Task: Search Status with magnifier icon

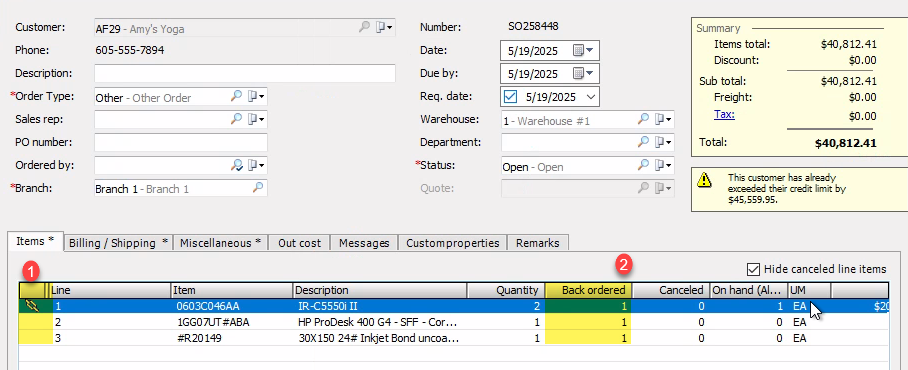Action: 643,166
